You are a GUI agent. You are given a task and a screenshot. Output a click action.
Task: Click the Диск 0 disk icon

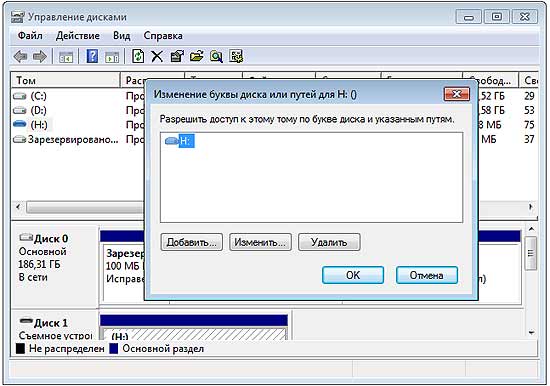26,238
